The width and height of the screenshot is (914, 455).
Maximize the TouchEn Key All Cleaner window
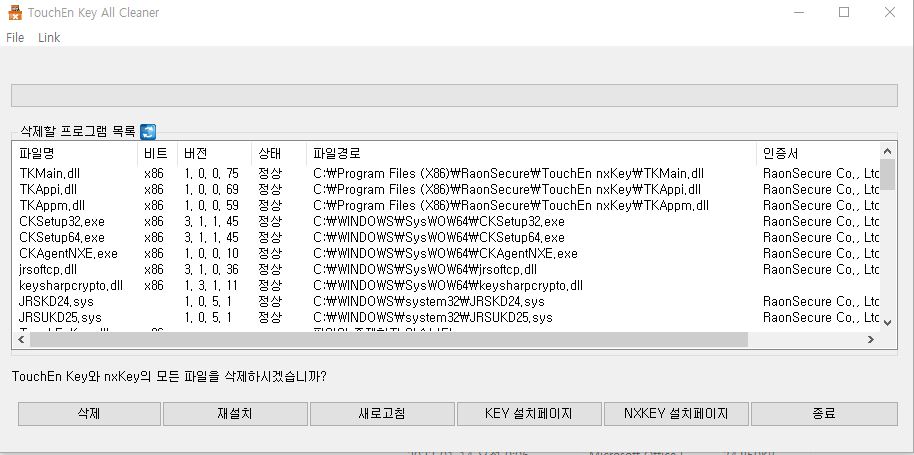844,12
